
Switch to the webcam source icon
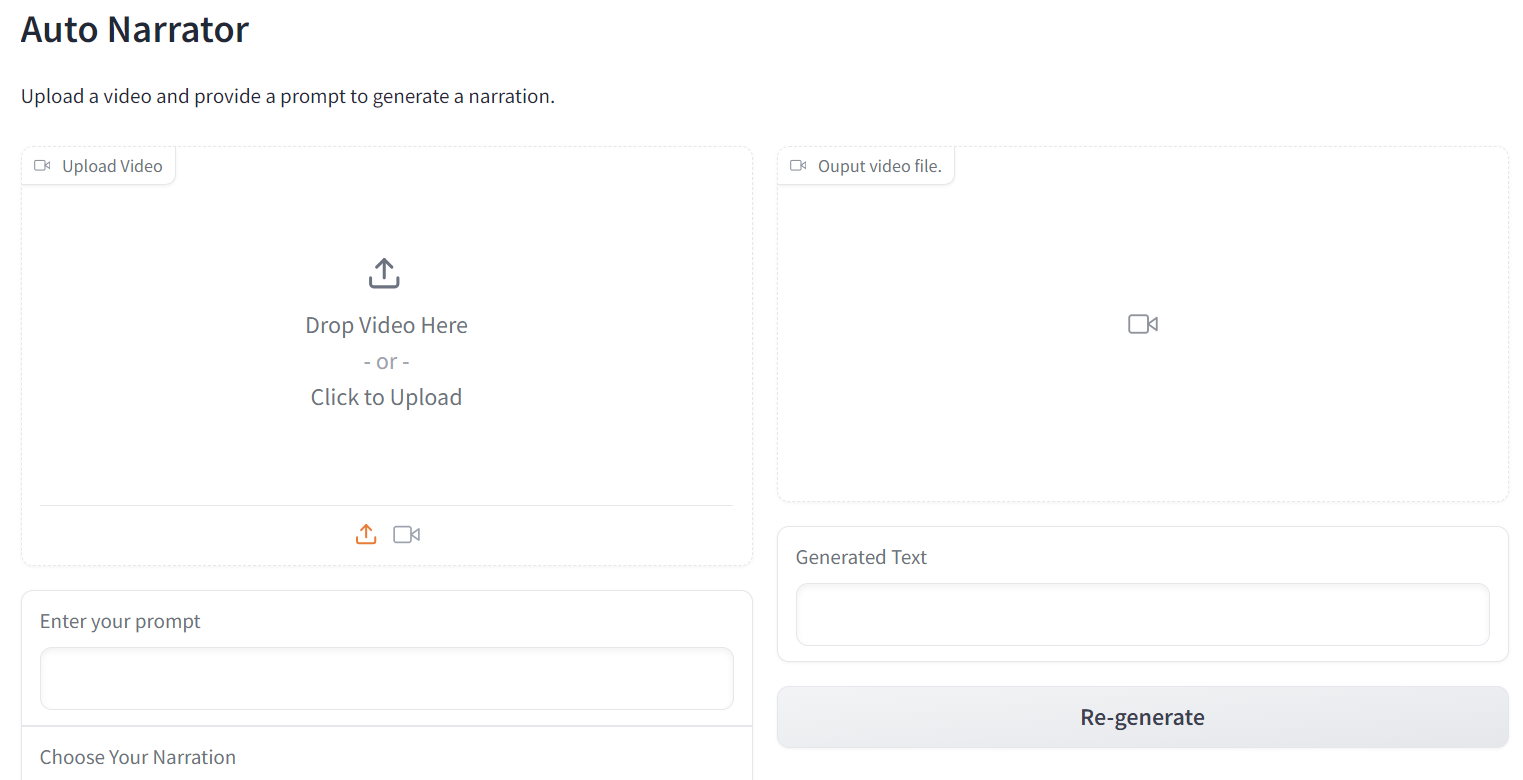coord(406,535)
